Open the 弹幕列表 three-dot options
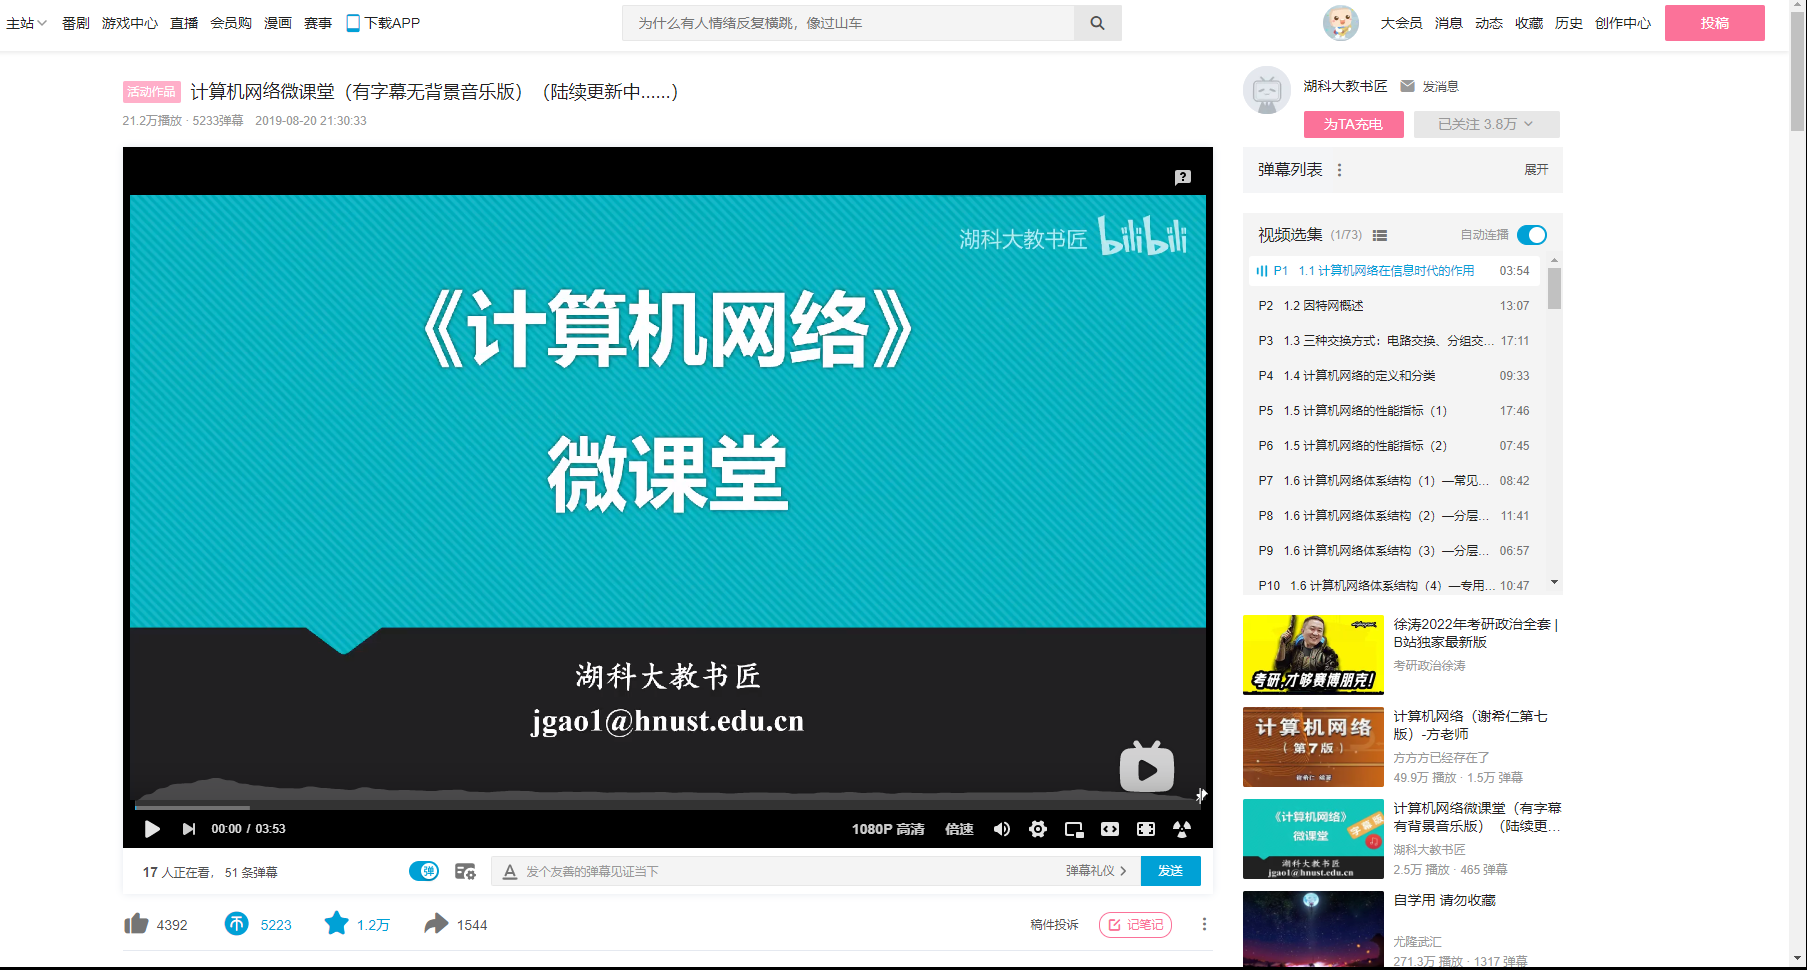This screenshot has width=1807, height=970. [1340, 170]
